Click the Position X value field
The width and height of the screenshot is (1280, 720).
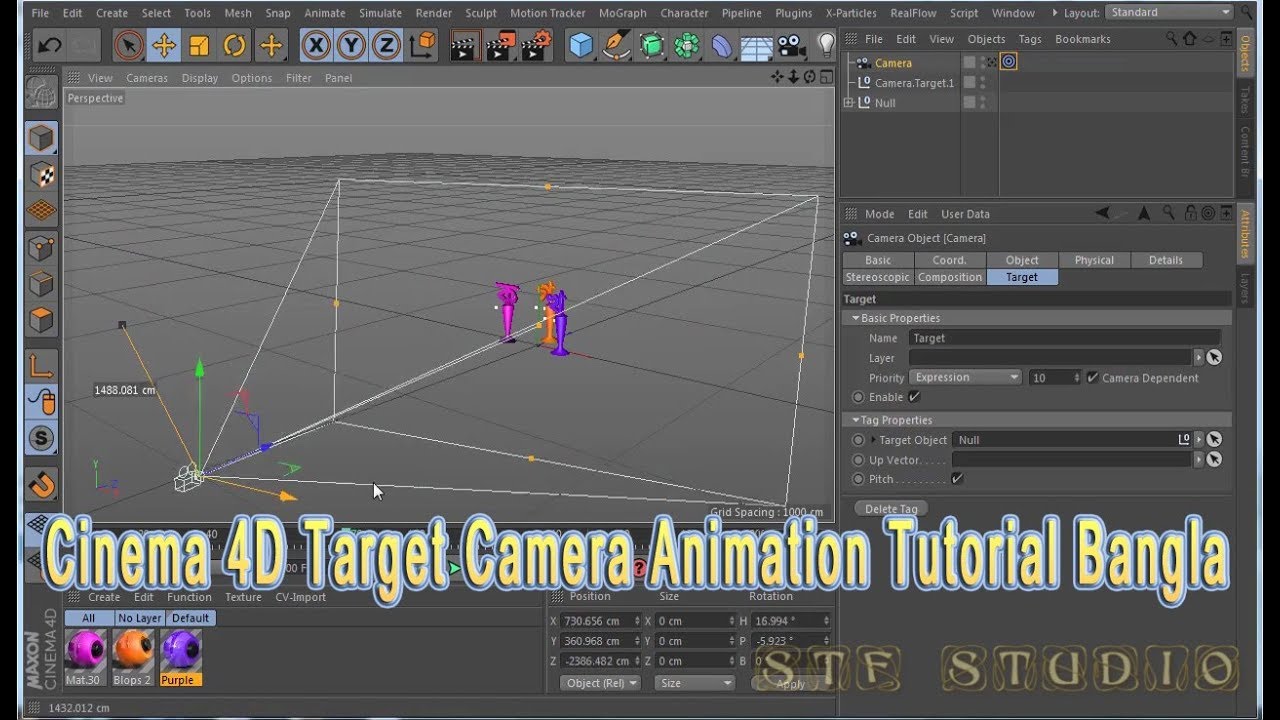599,621
